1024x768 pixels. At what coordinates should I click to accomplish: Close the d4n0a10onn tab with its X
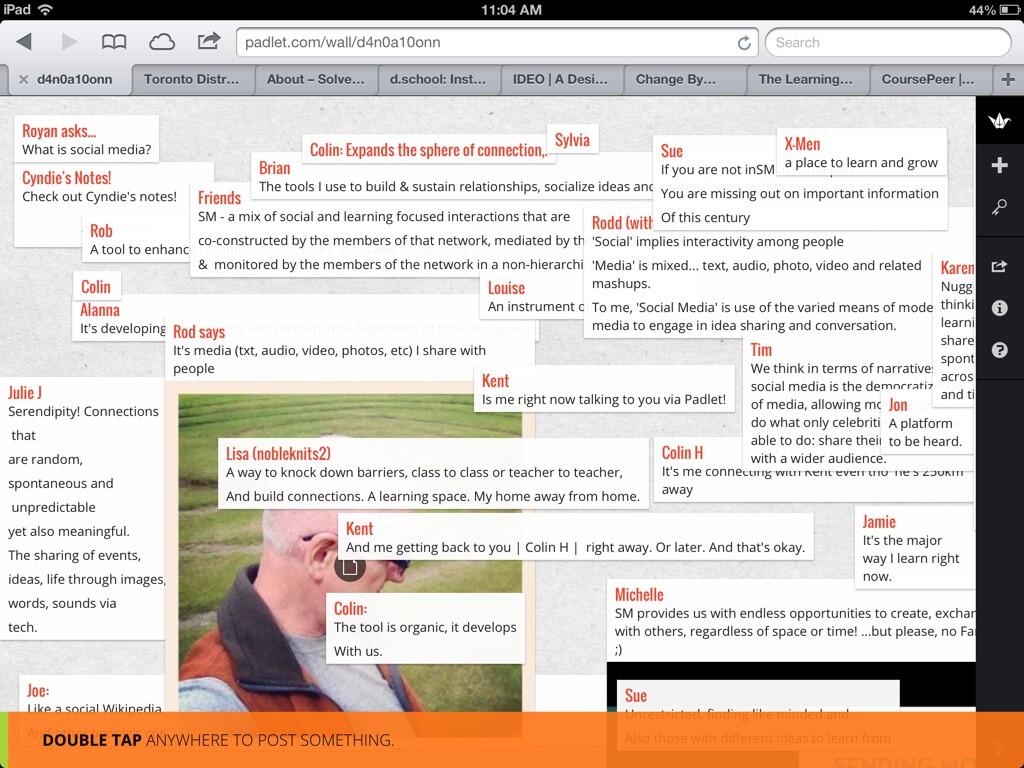coord(24,79)
